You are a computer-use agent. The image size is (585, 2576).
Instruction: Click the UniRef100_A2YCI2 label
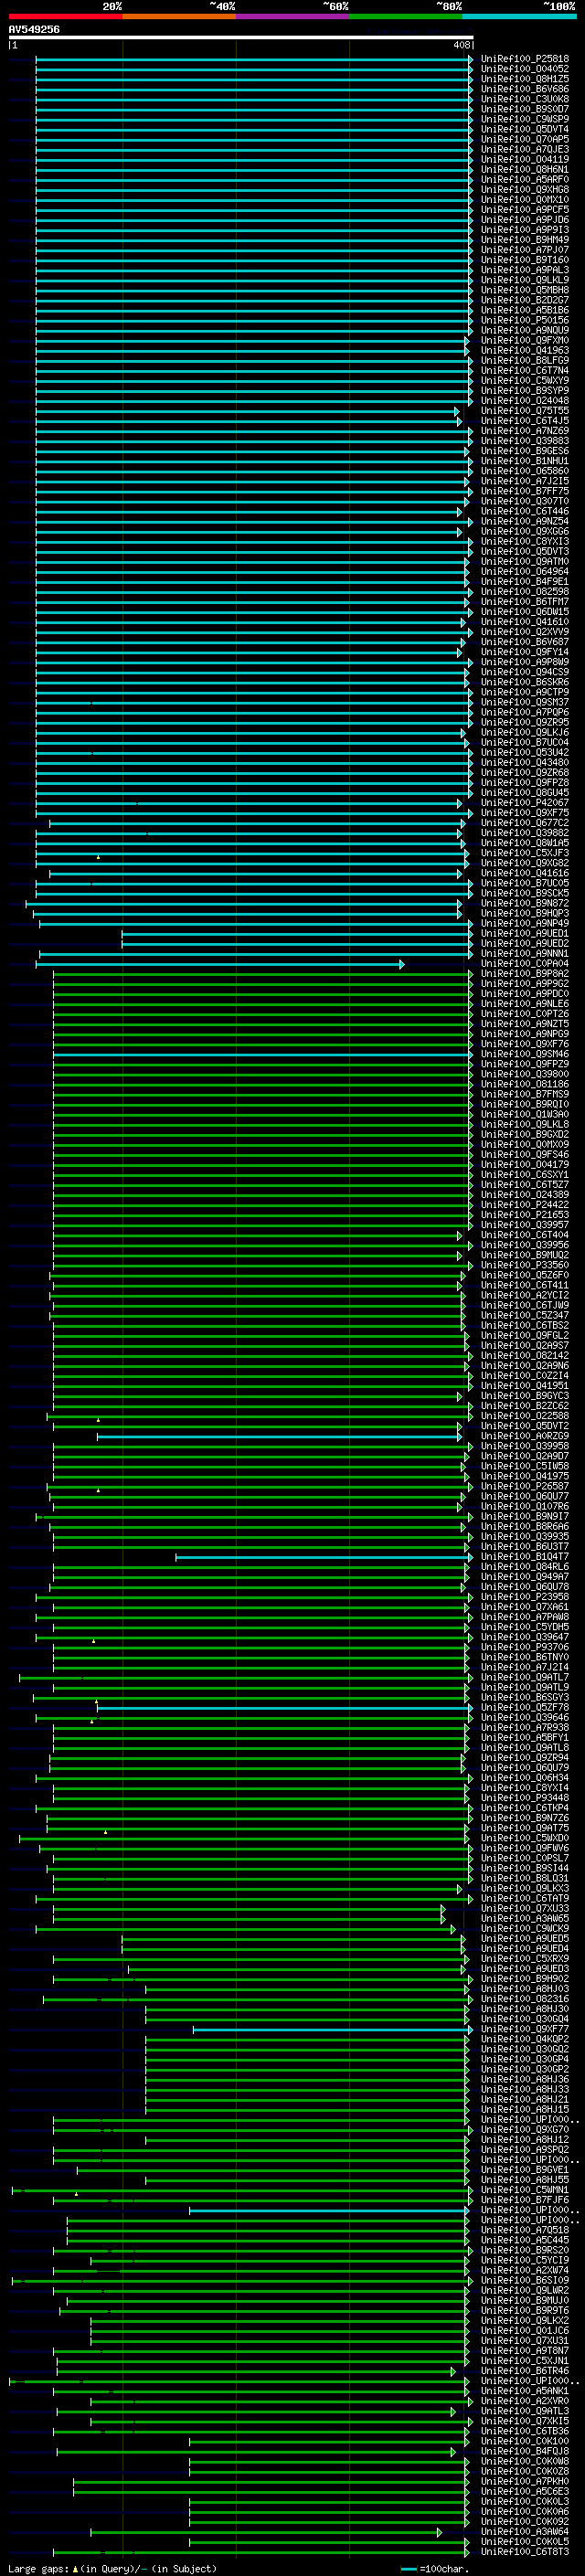[x=524, y=1296]
